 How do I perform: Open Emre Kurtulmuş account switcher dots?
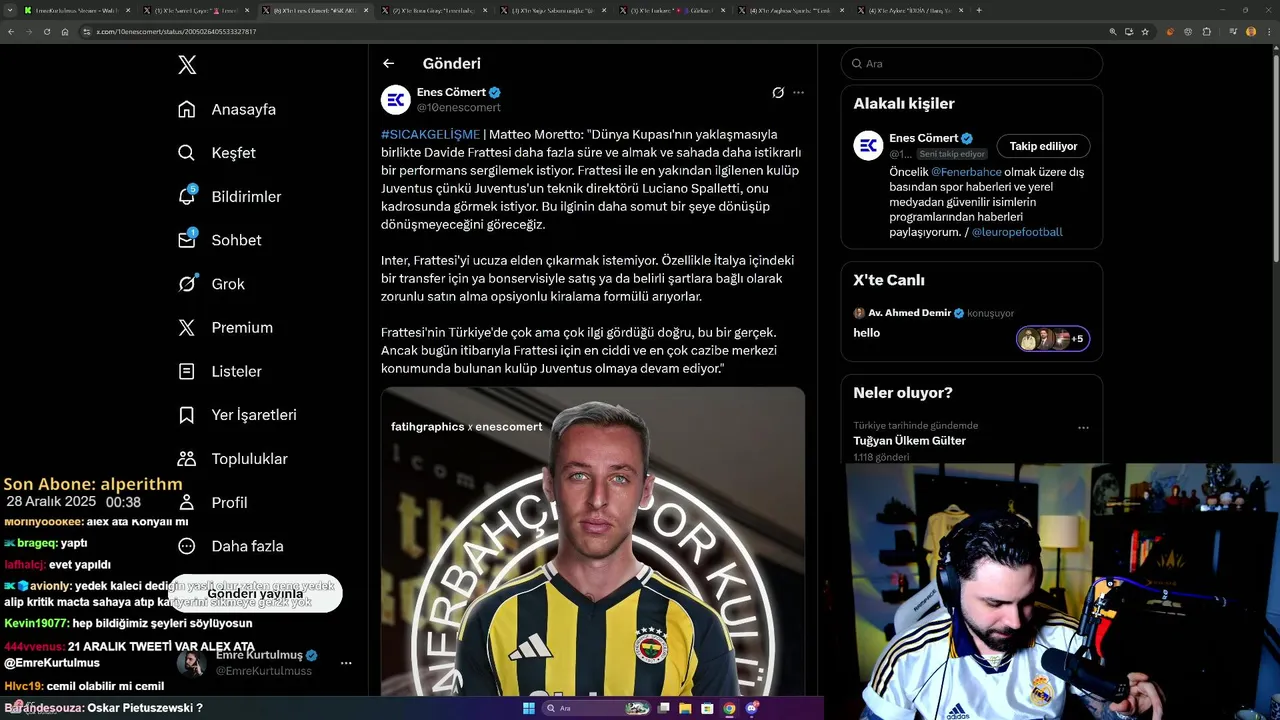pos(346,663)
